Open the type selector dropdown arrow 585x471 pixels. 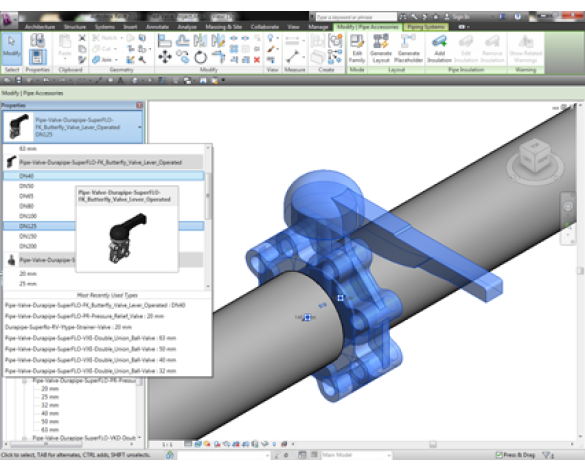pyautogui.click(x=140, y=127)
